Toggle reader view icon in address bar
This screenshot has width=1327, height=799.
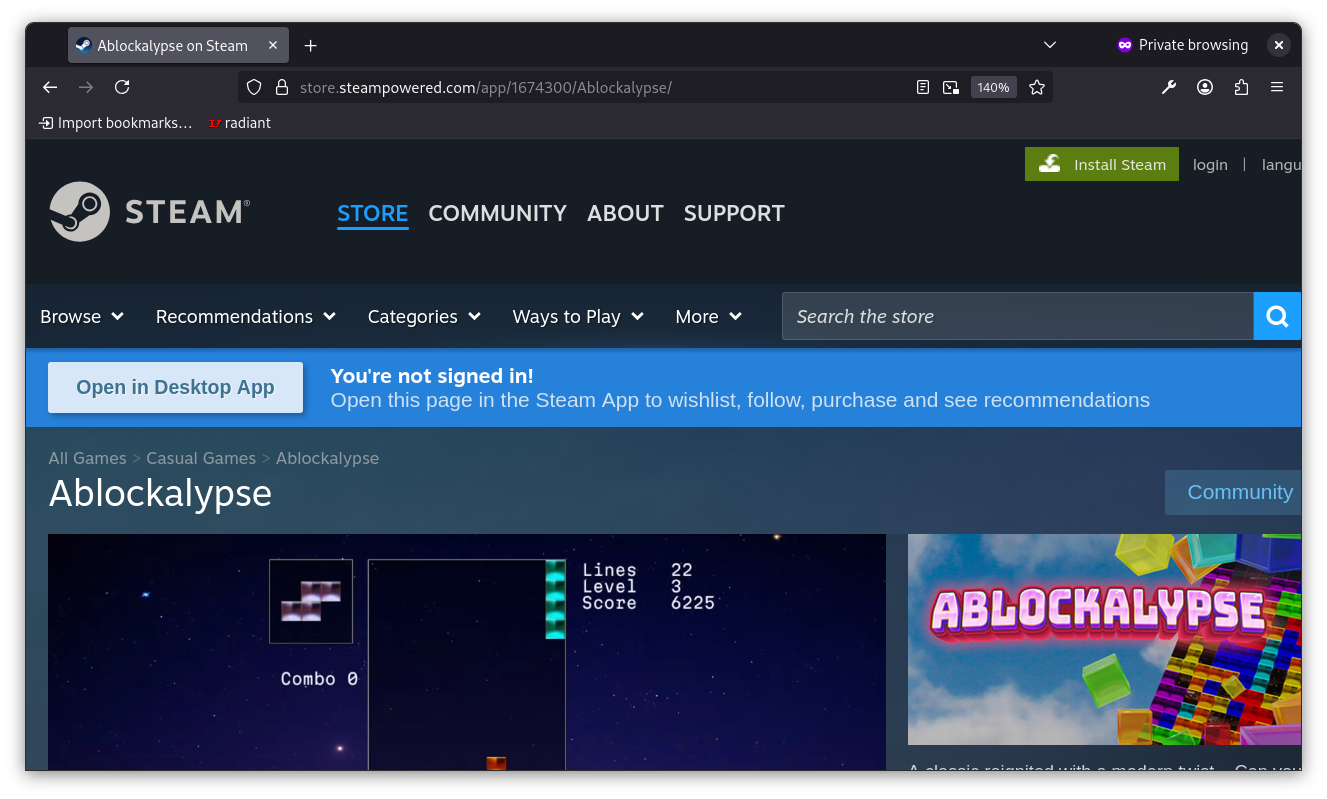click(x=923, y=87)
